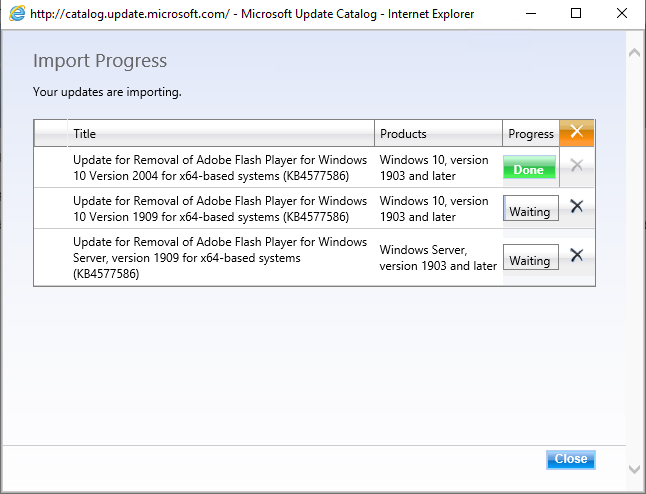
Task: Click the scrollbar up arrow
Action: point(634,53)
